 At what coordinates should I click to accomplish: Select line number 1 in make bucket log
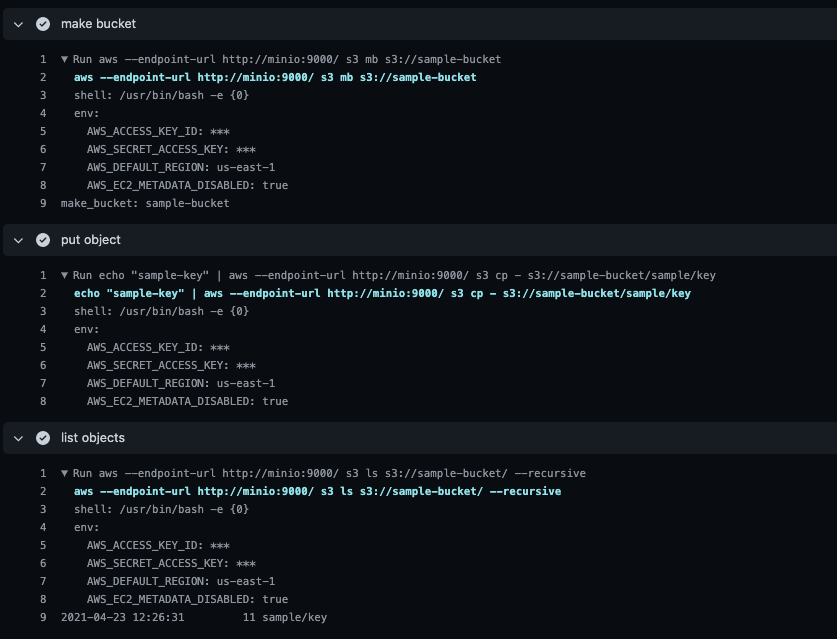(x=43, y=59)
